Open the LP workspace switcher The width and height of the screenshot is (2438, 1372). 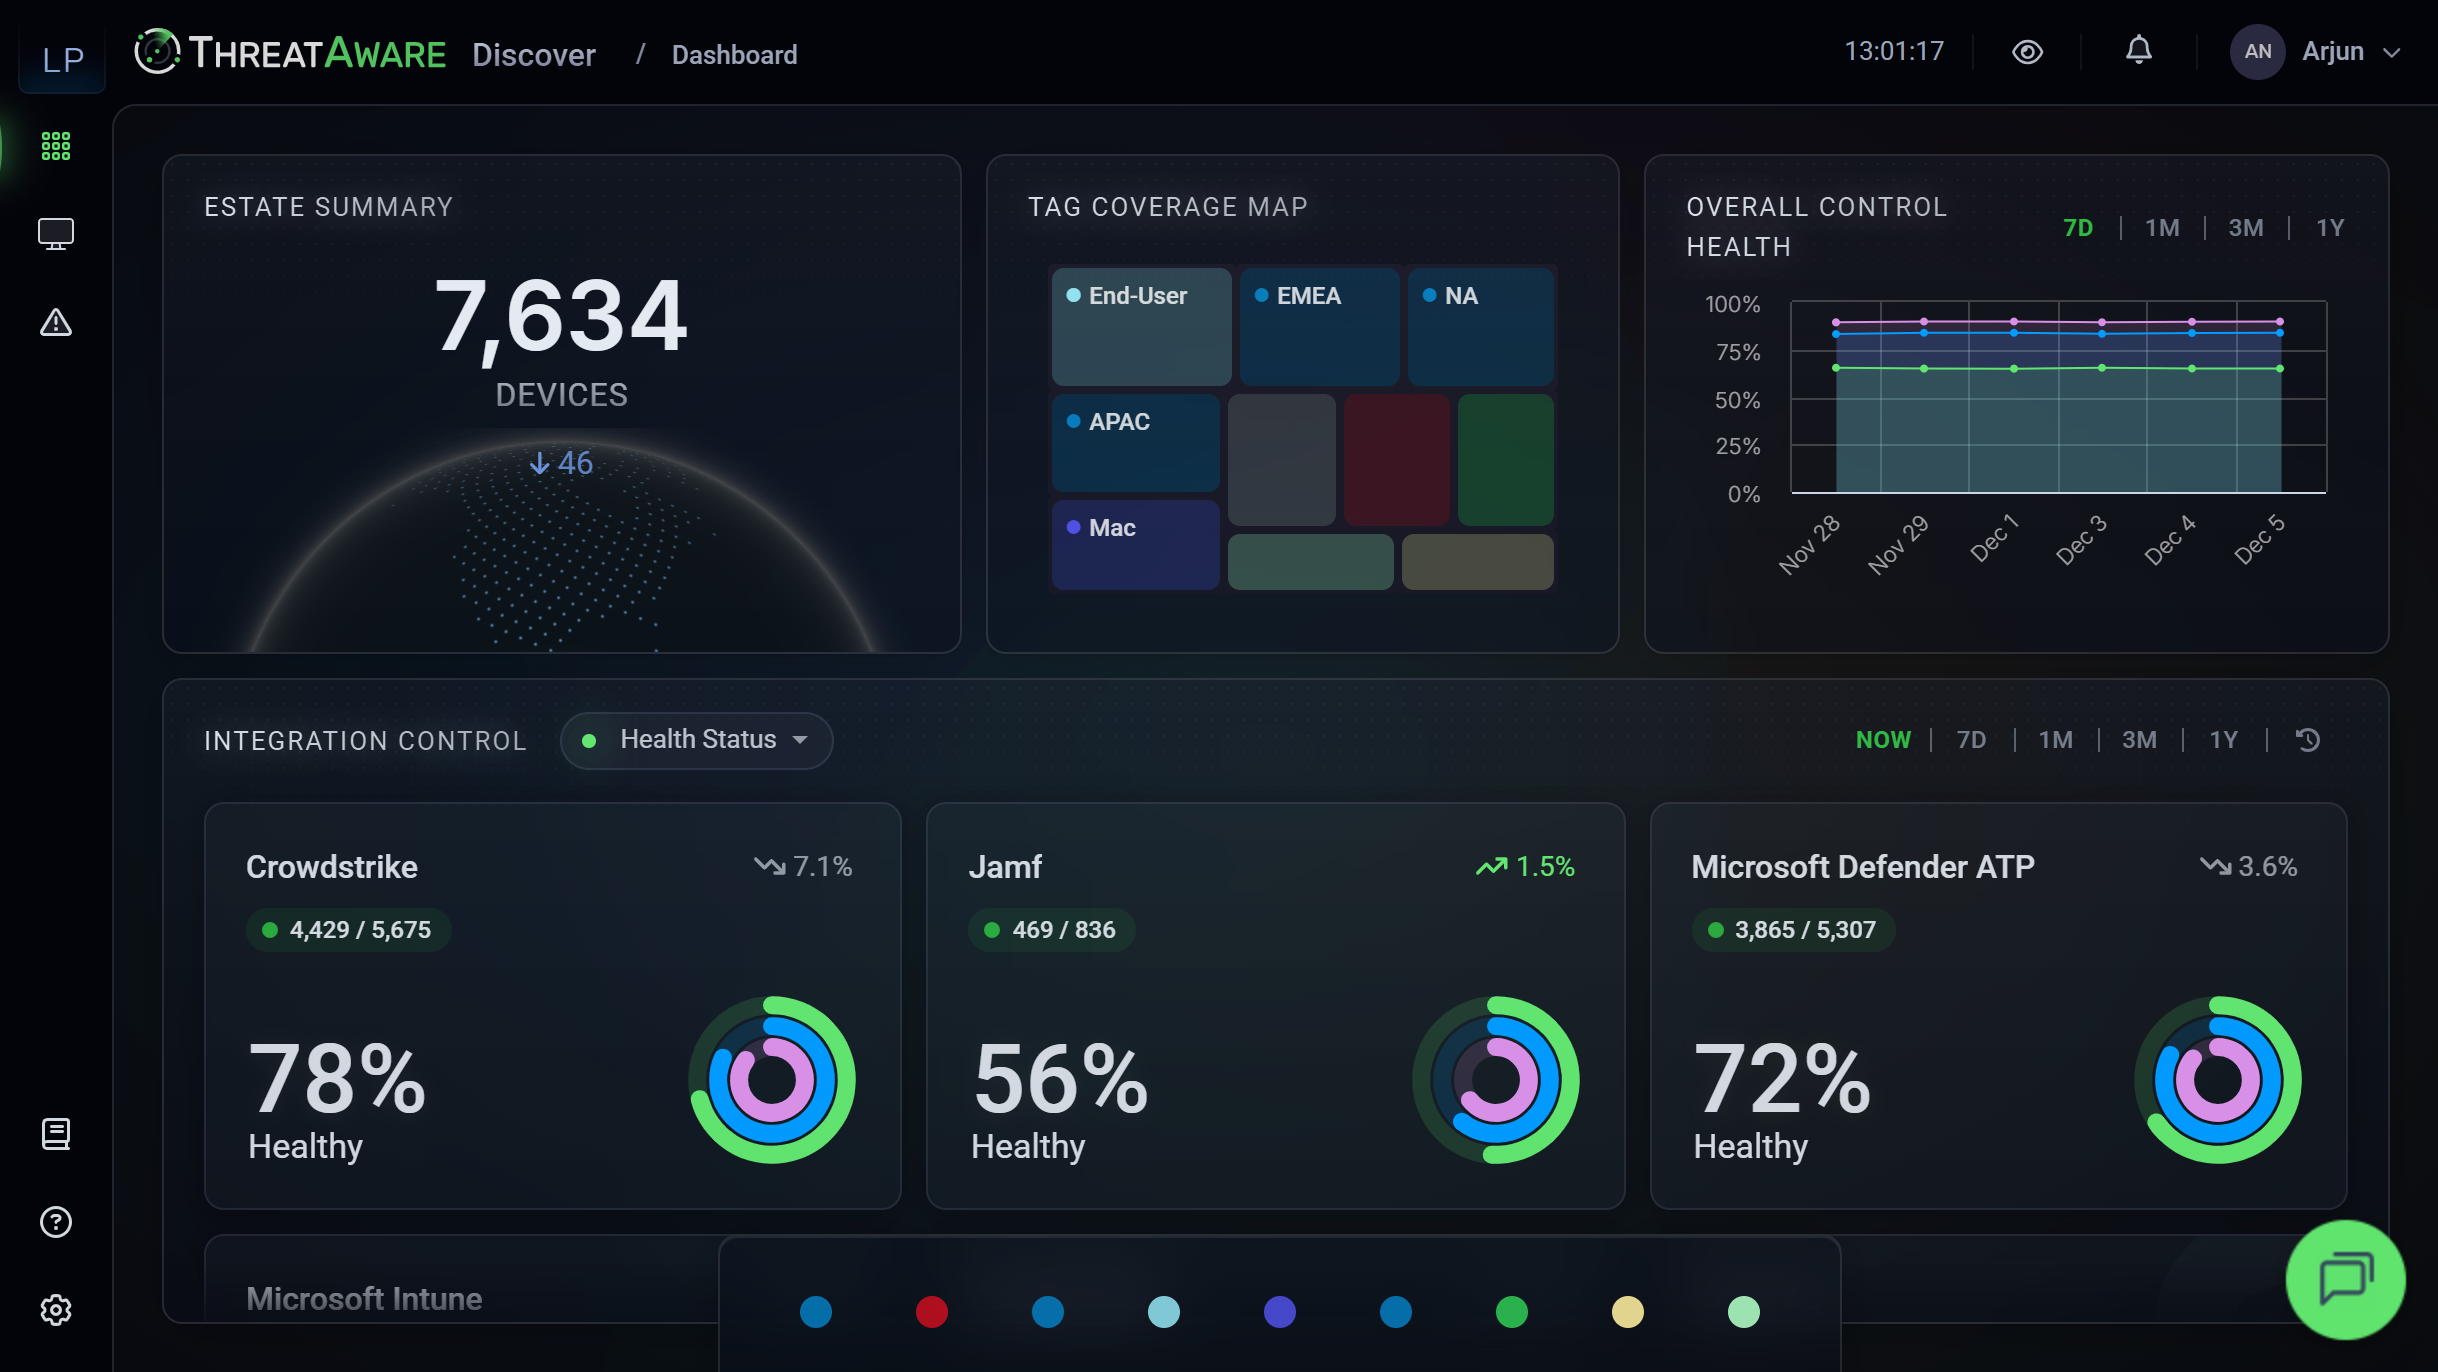pos(62,60)
